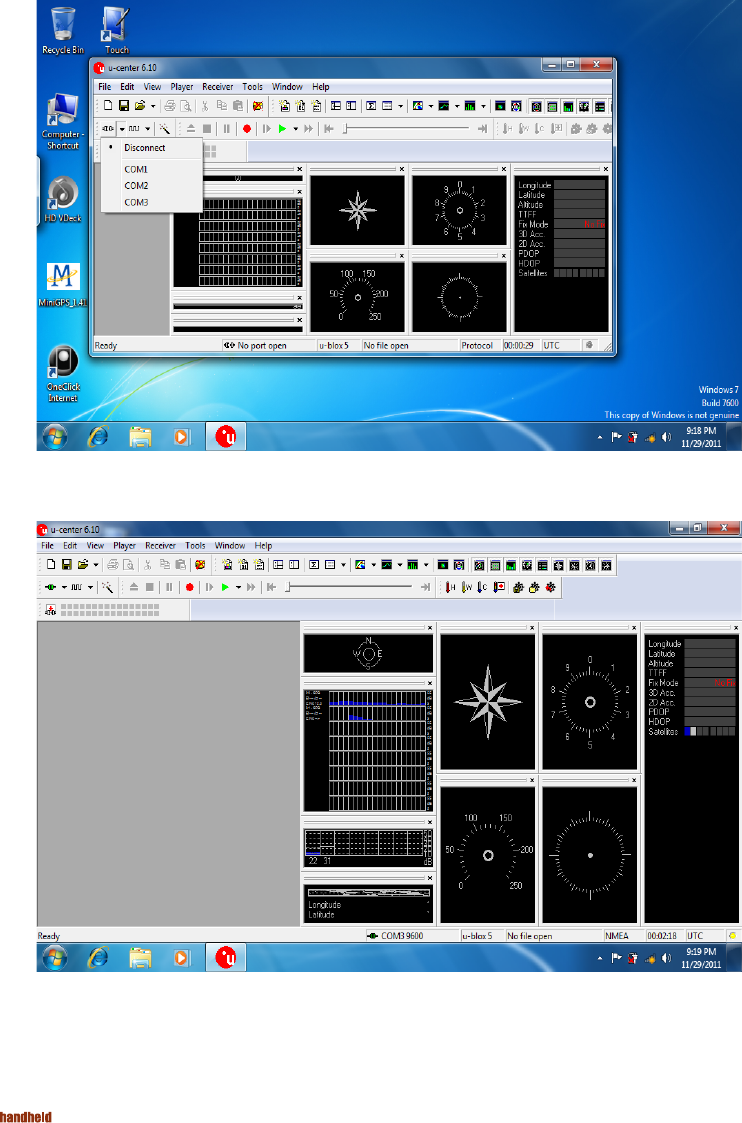This screenshot has height=1123, width=742.
Task: Click the green connect plug icon in the maximized window
Action: coord(50,587)
